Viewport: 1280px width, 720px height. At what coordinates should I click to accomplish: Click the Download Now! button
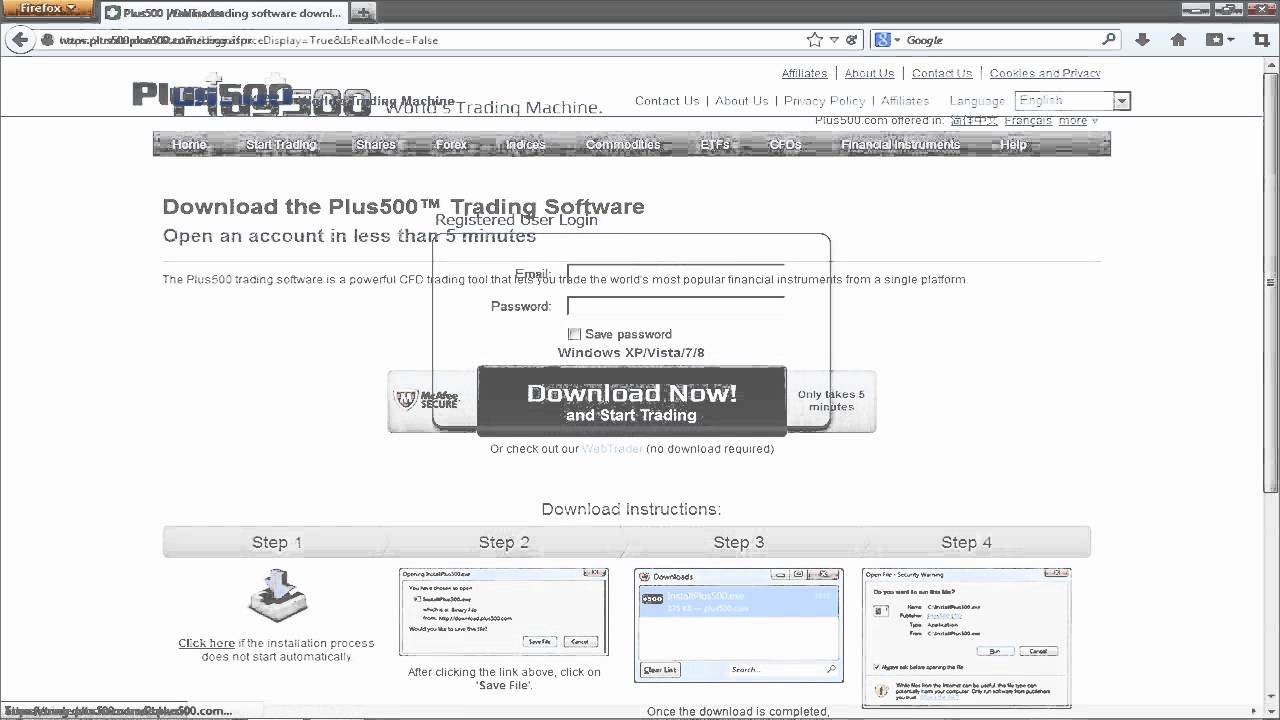(632, 401)
